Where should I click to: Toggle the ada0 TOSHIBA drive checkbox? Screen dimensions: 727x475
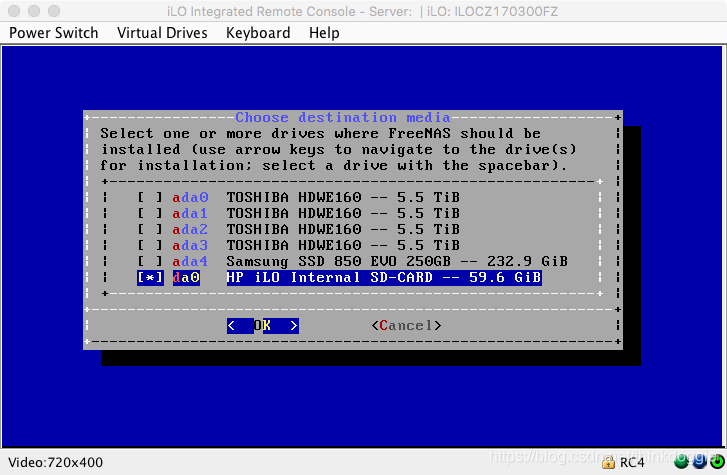(150, 198)
